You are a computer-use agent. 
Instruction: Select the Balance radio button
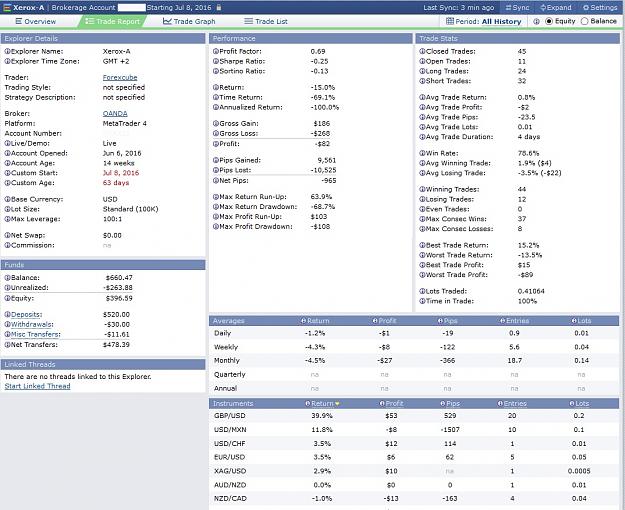[584, 22]
